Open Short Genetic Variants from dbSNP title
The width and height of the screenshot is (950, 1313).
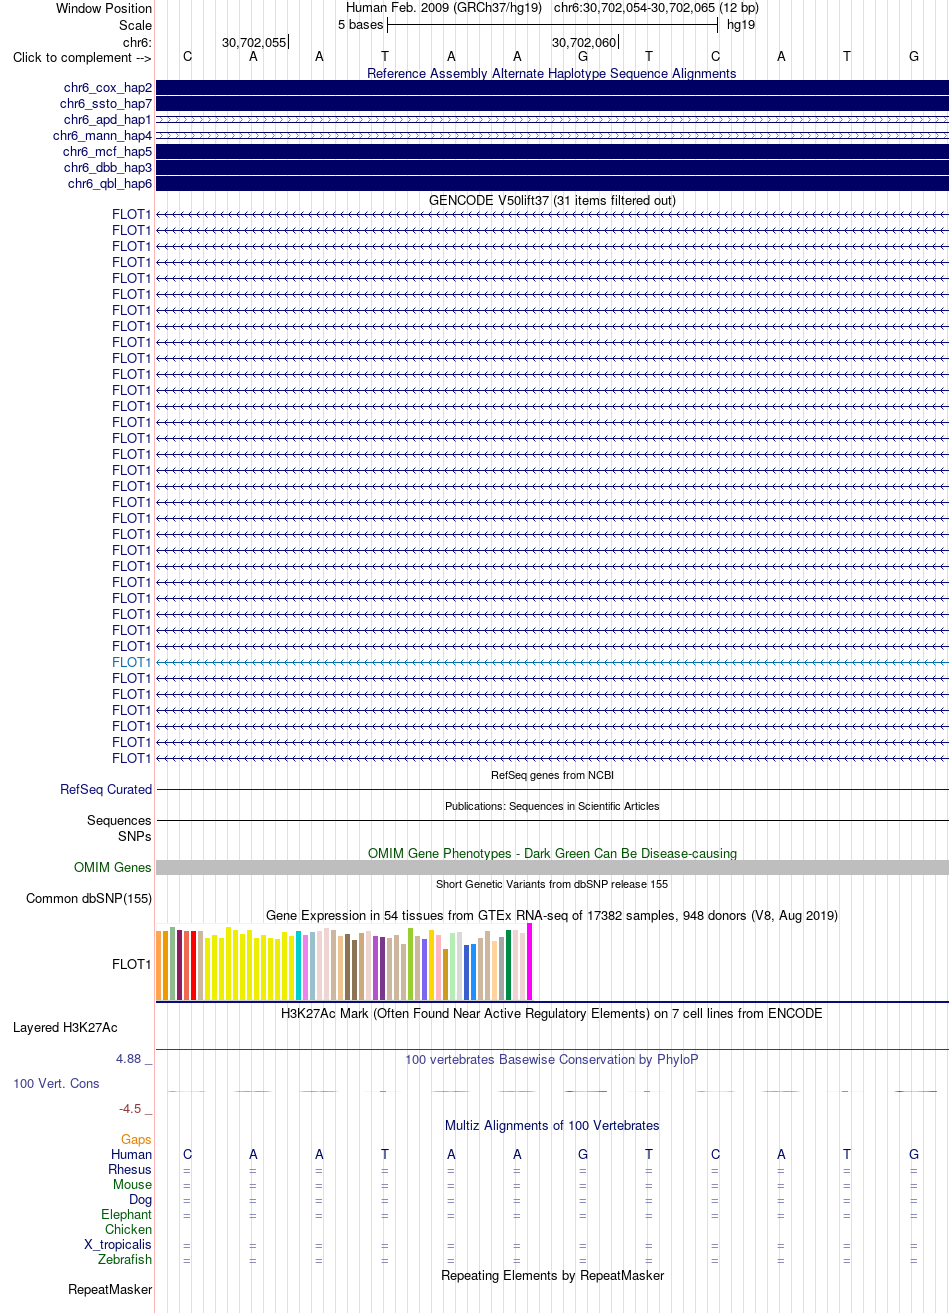552,884
